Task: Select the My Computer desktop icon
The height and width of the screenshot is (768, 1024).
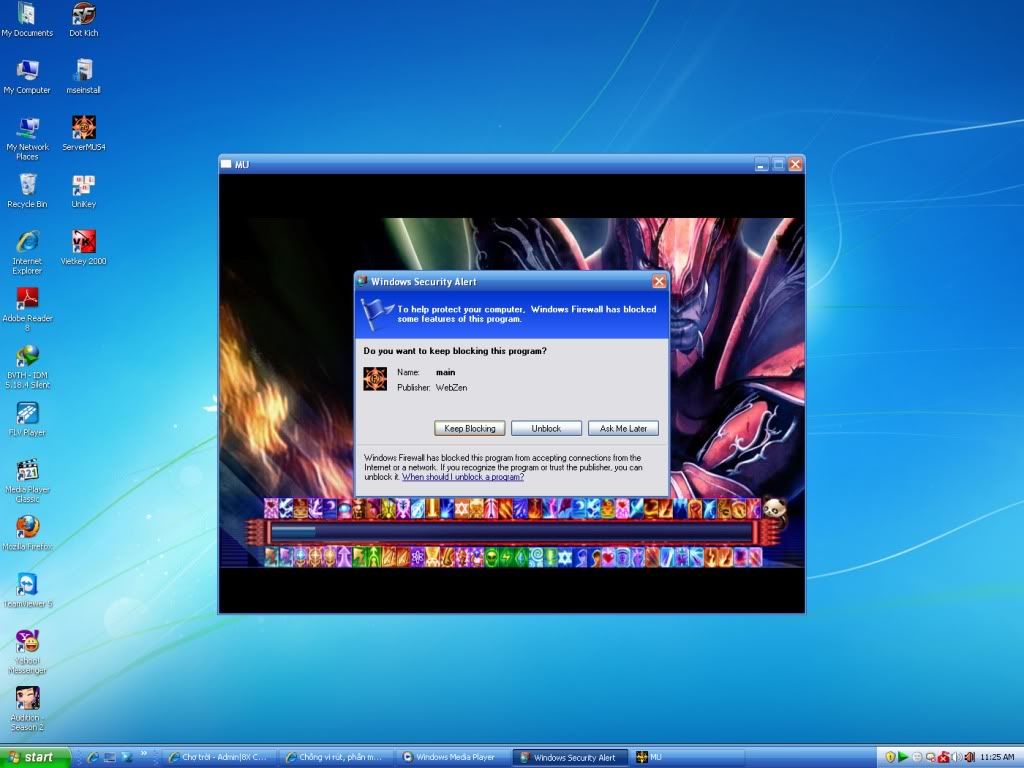Action: coord(27,76)
